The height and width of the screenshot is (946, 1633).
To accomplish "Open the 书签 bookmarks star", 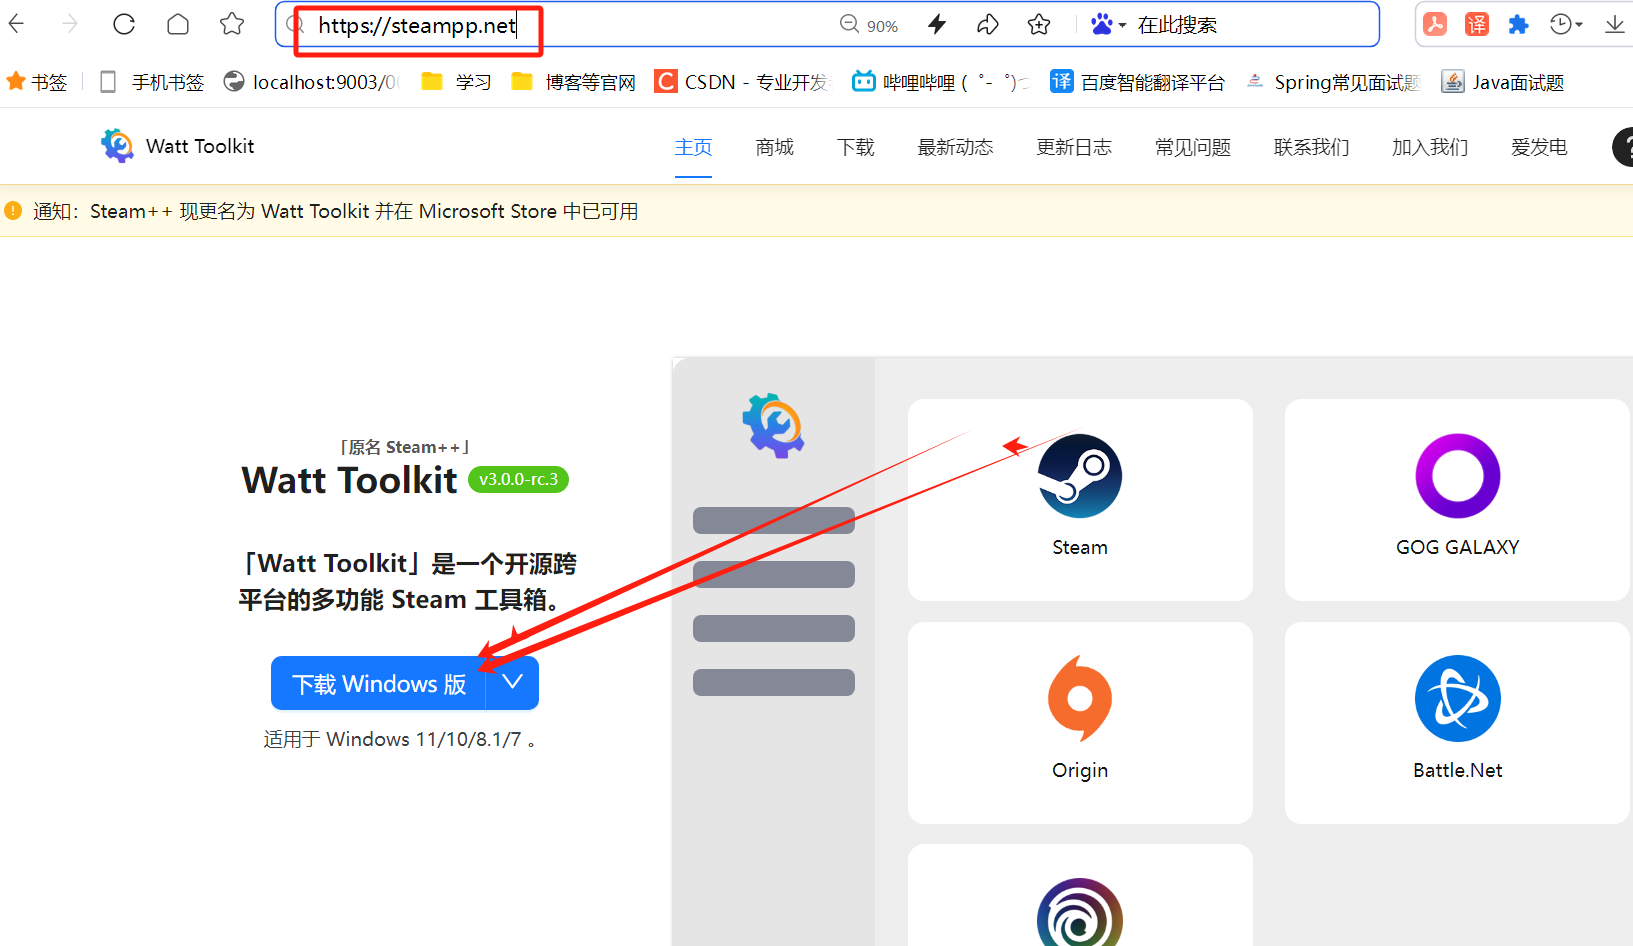I will [37, 82].
